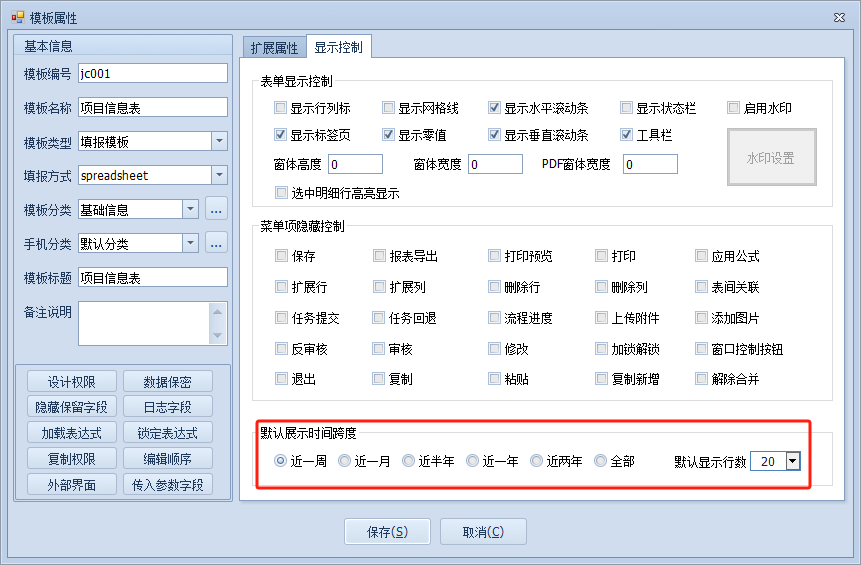Open the 设计权限 settings button
Image resolution: width=861 pixels, height=565 pixels.
coord(72,381)
